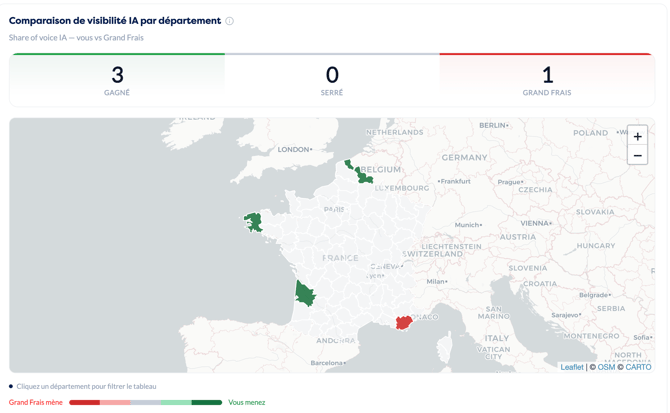
Task: Click the green Gironde department near Bordeaux
Action: tap(305, 294)
